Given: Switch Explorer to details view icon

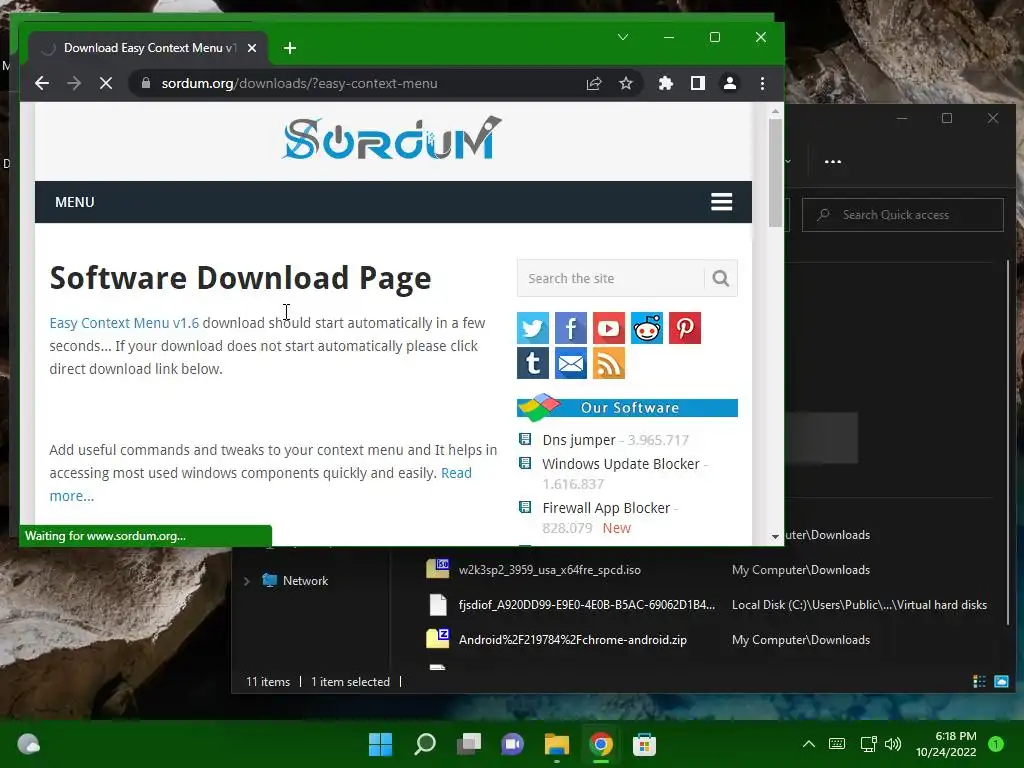Looking at the screenshot, I should tap(979, 682).
